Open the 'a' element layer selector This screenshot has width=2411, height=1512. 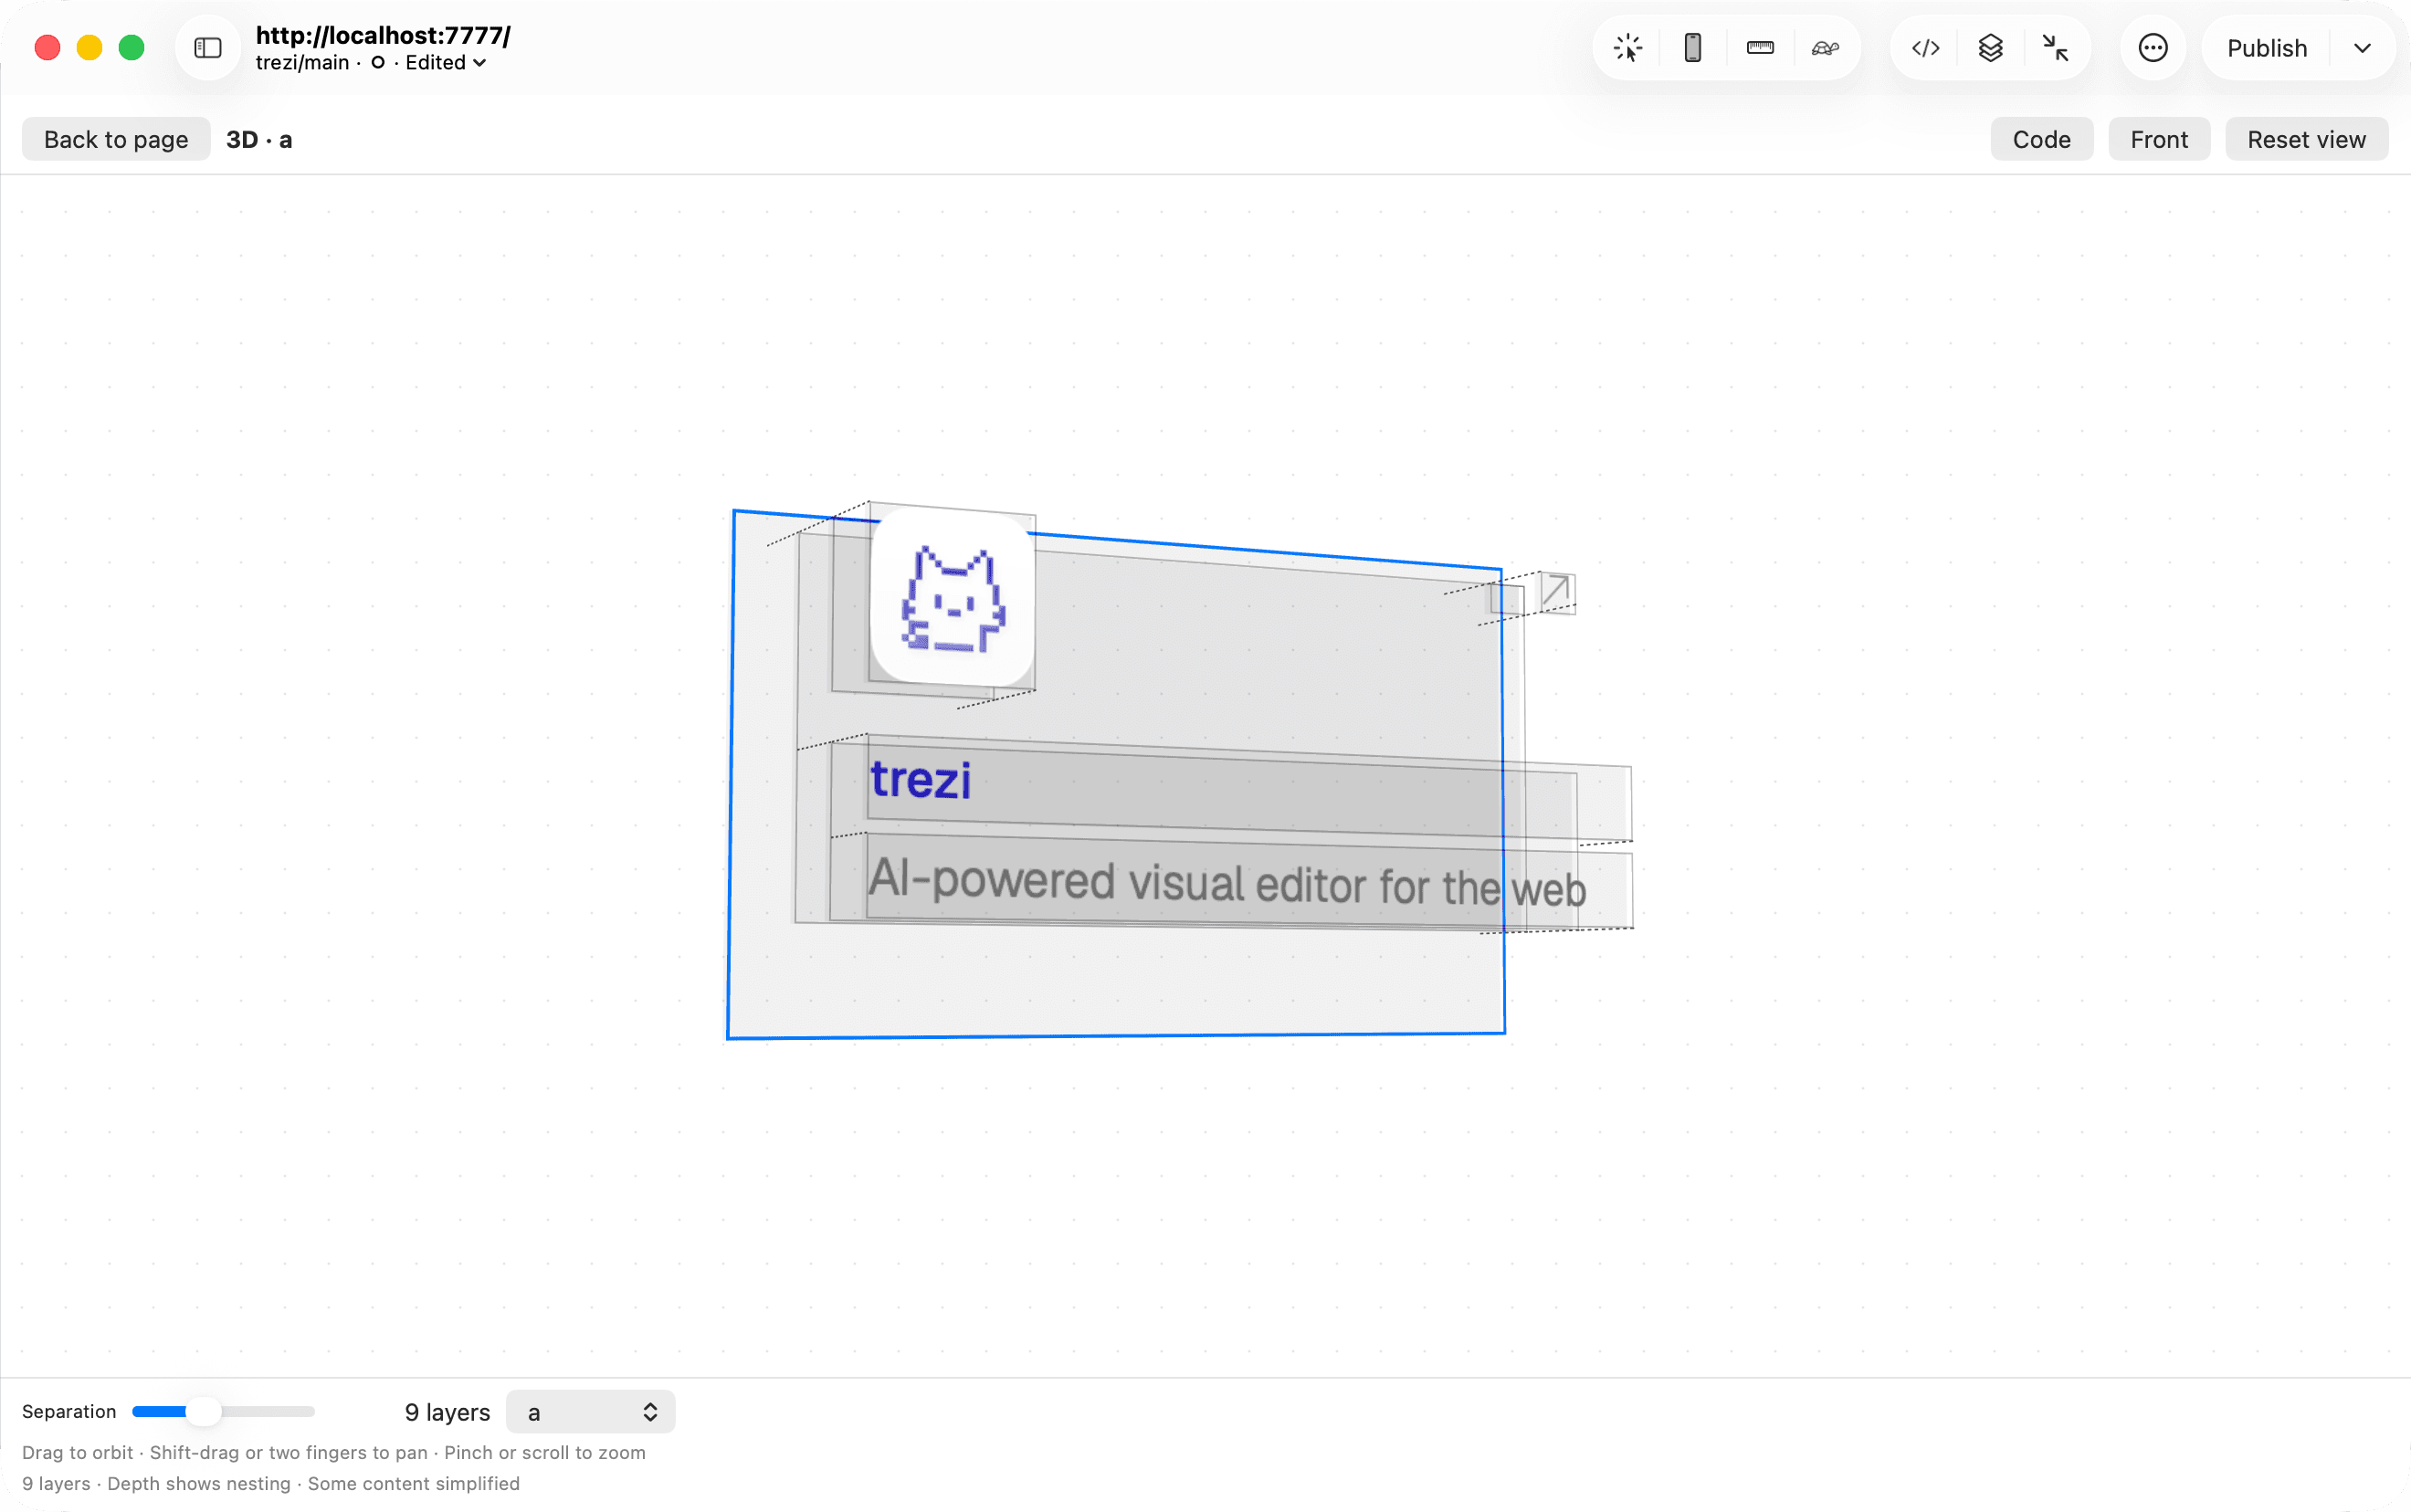click(591, 1411)
